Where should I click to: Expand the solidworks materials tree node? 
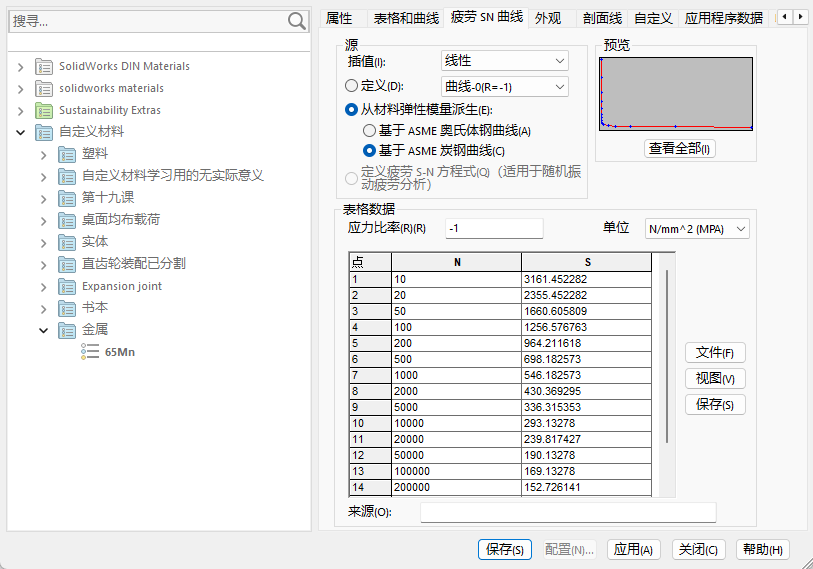pos(20,88)
